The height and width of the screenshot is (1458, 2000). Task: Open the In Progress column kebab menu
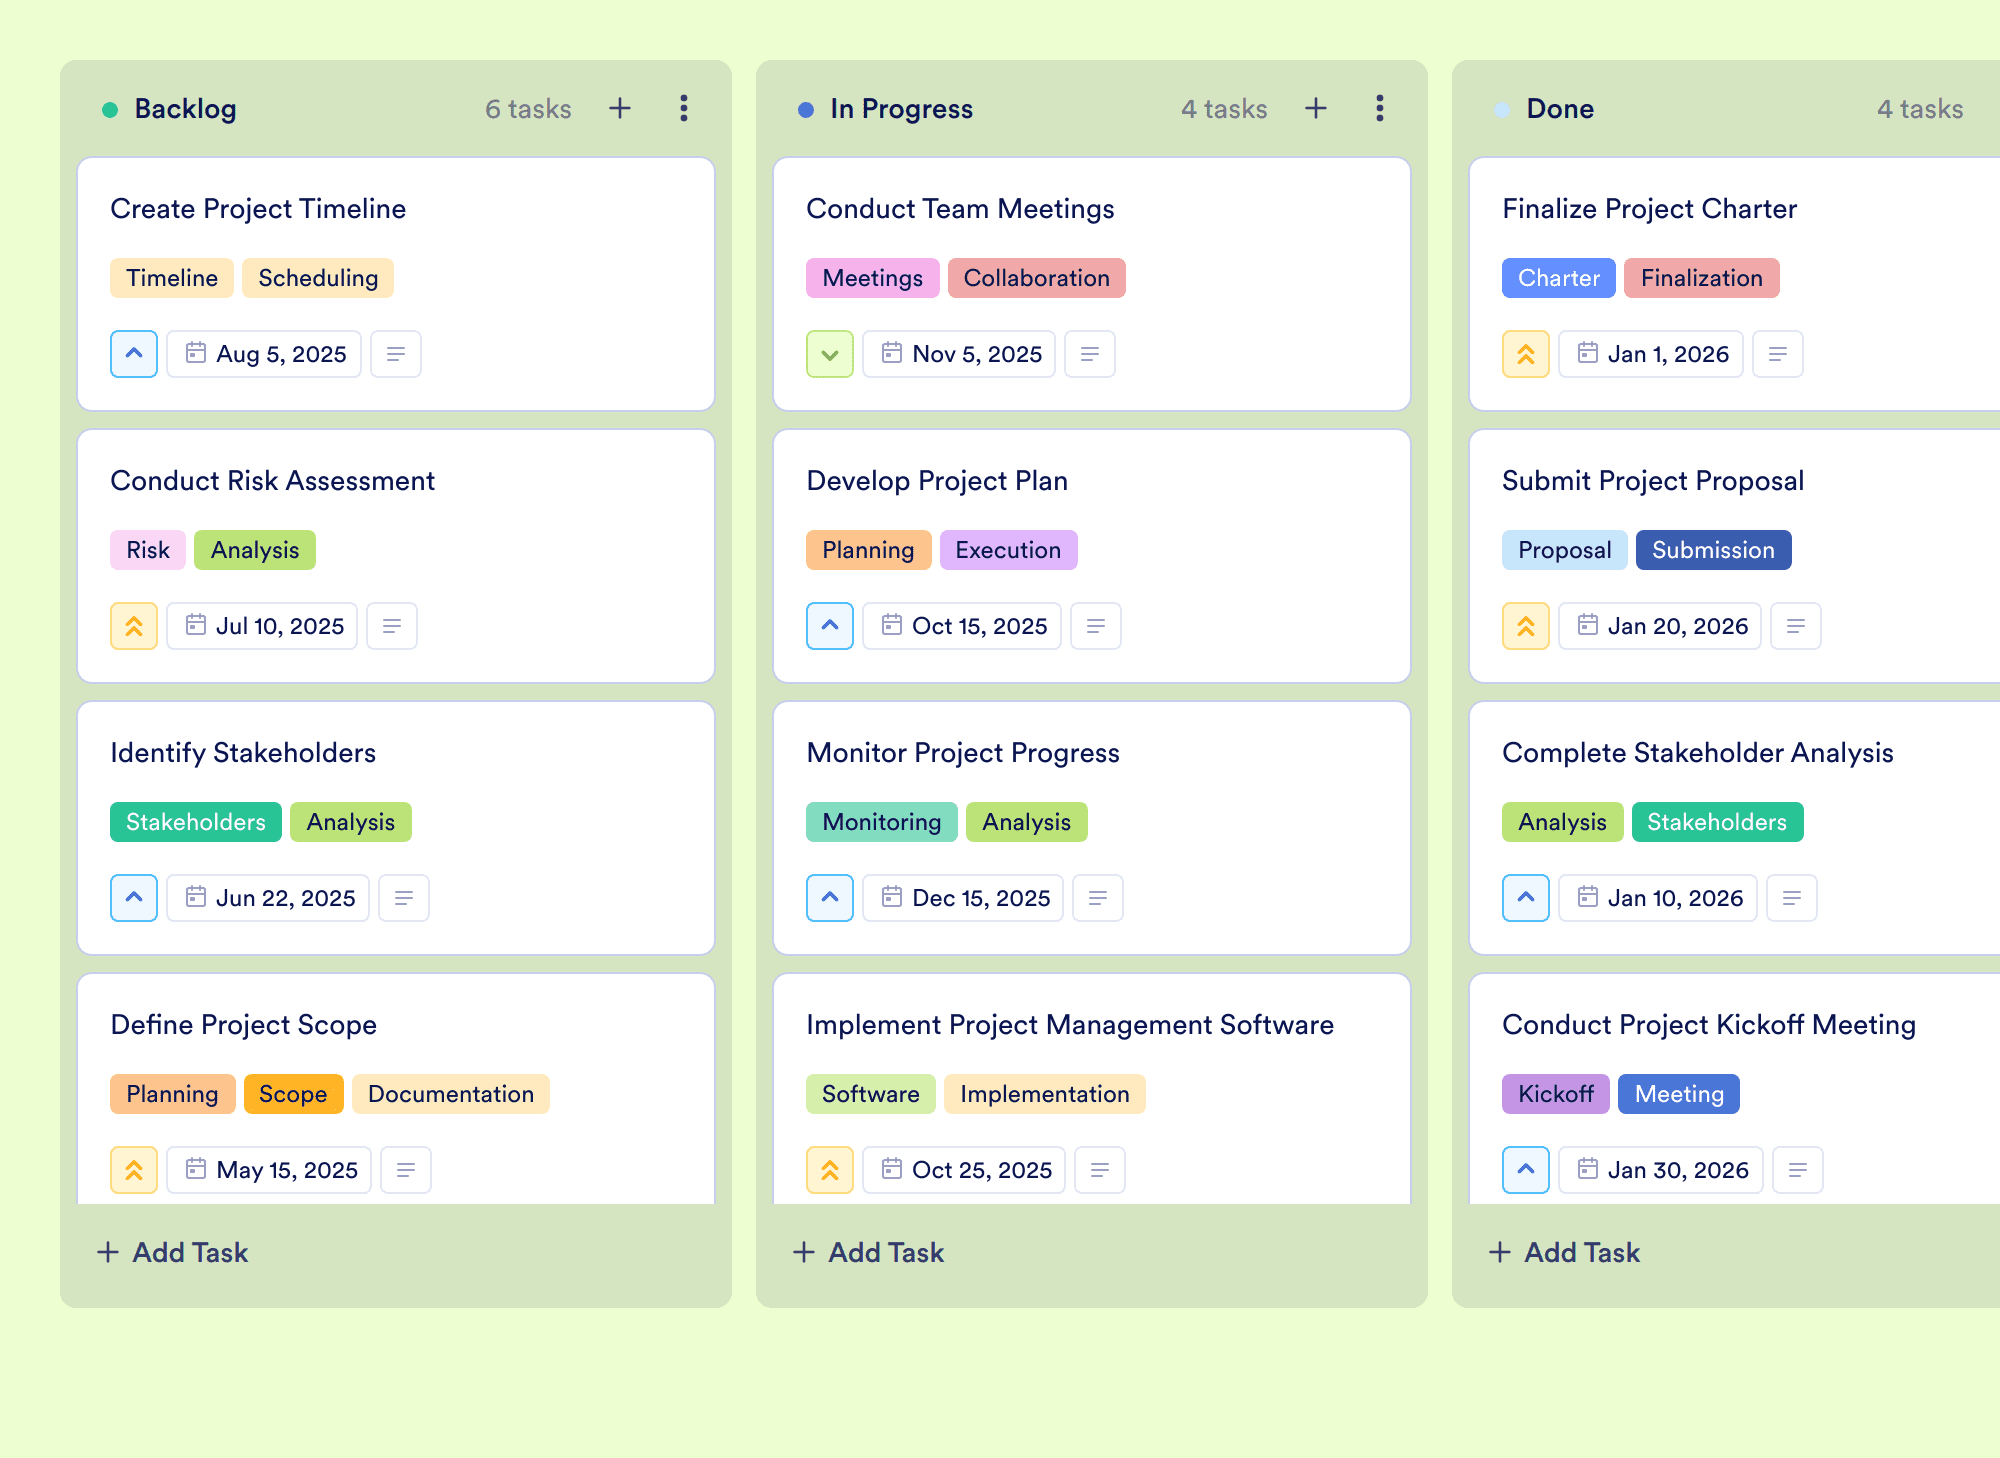click(x=1380, y=108)
